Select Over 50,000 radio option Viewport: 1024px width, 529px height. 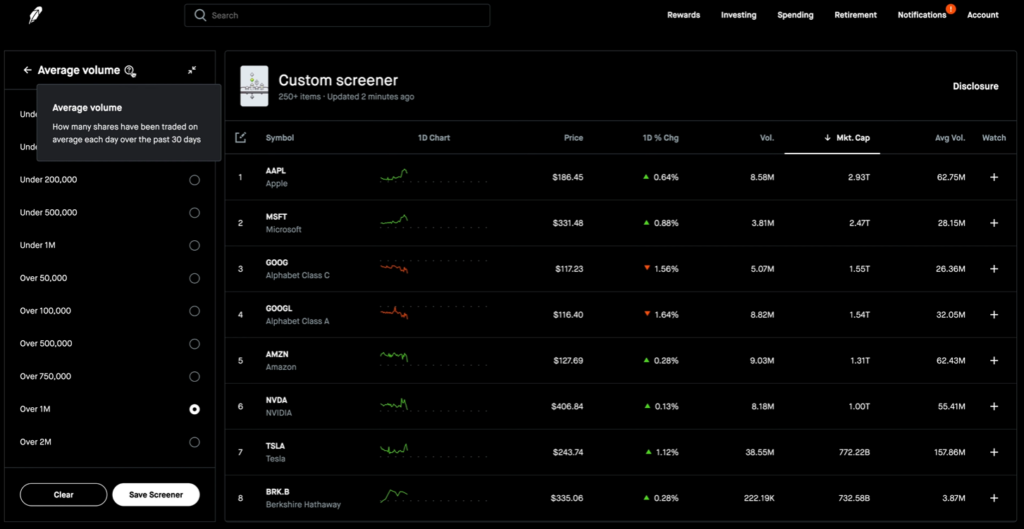(195, 278)
